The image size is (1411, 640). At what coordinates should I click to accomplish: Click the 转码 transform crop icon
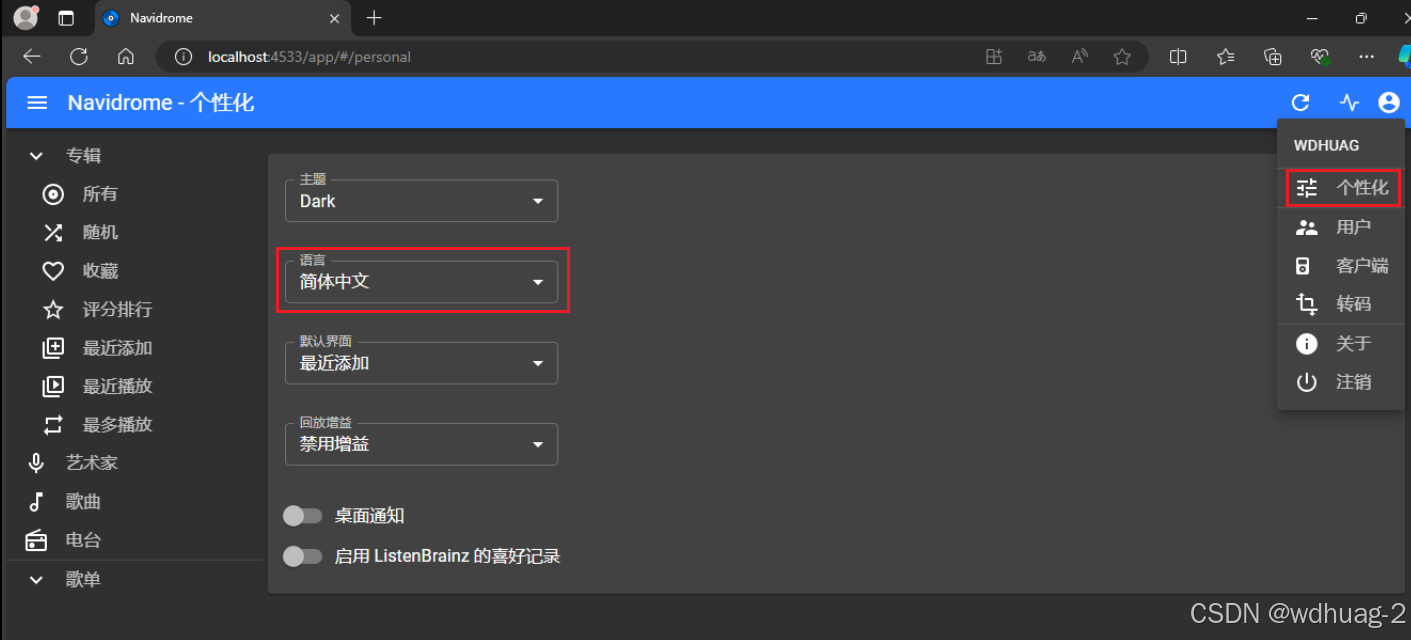pyautogui.click(x=1307, y=304)
